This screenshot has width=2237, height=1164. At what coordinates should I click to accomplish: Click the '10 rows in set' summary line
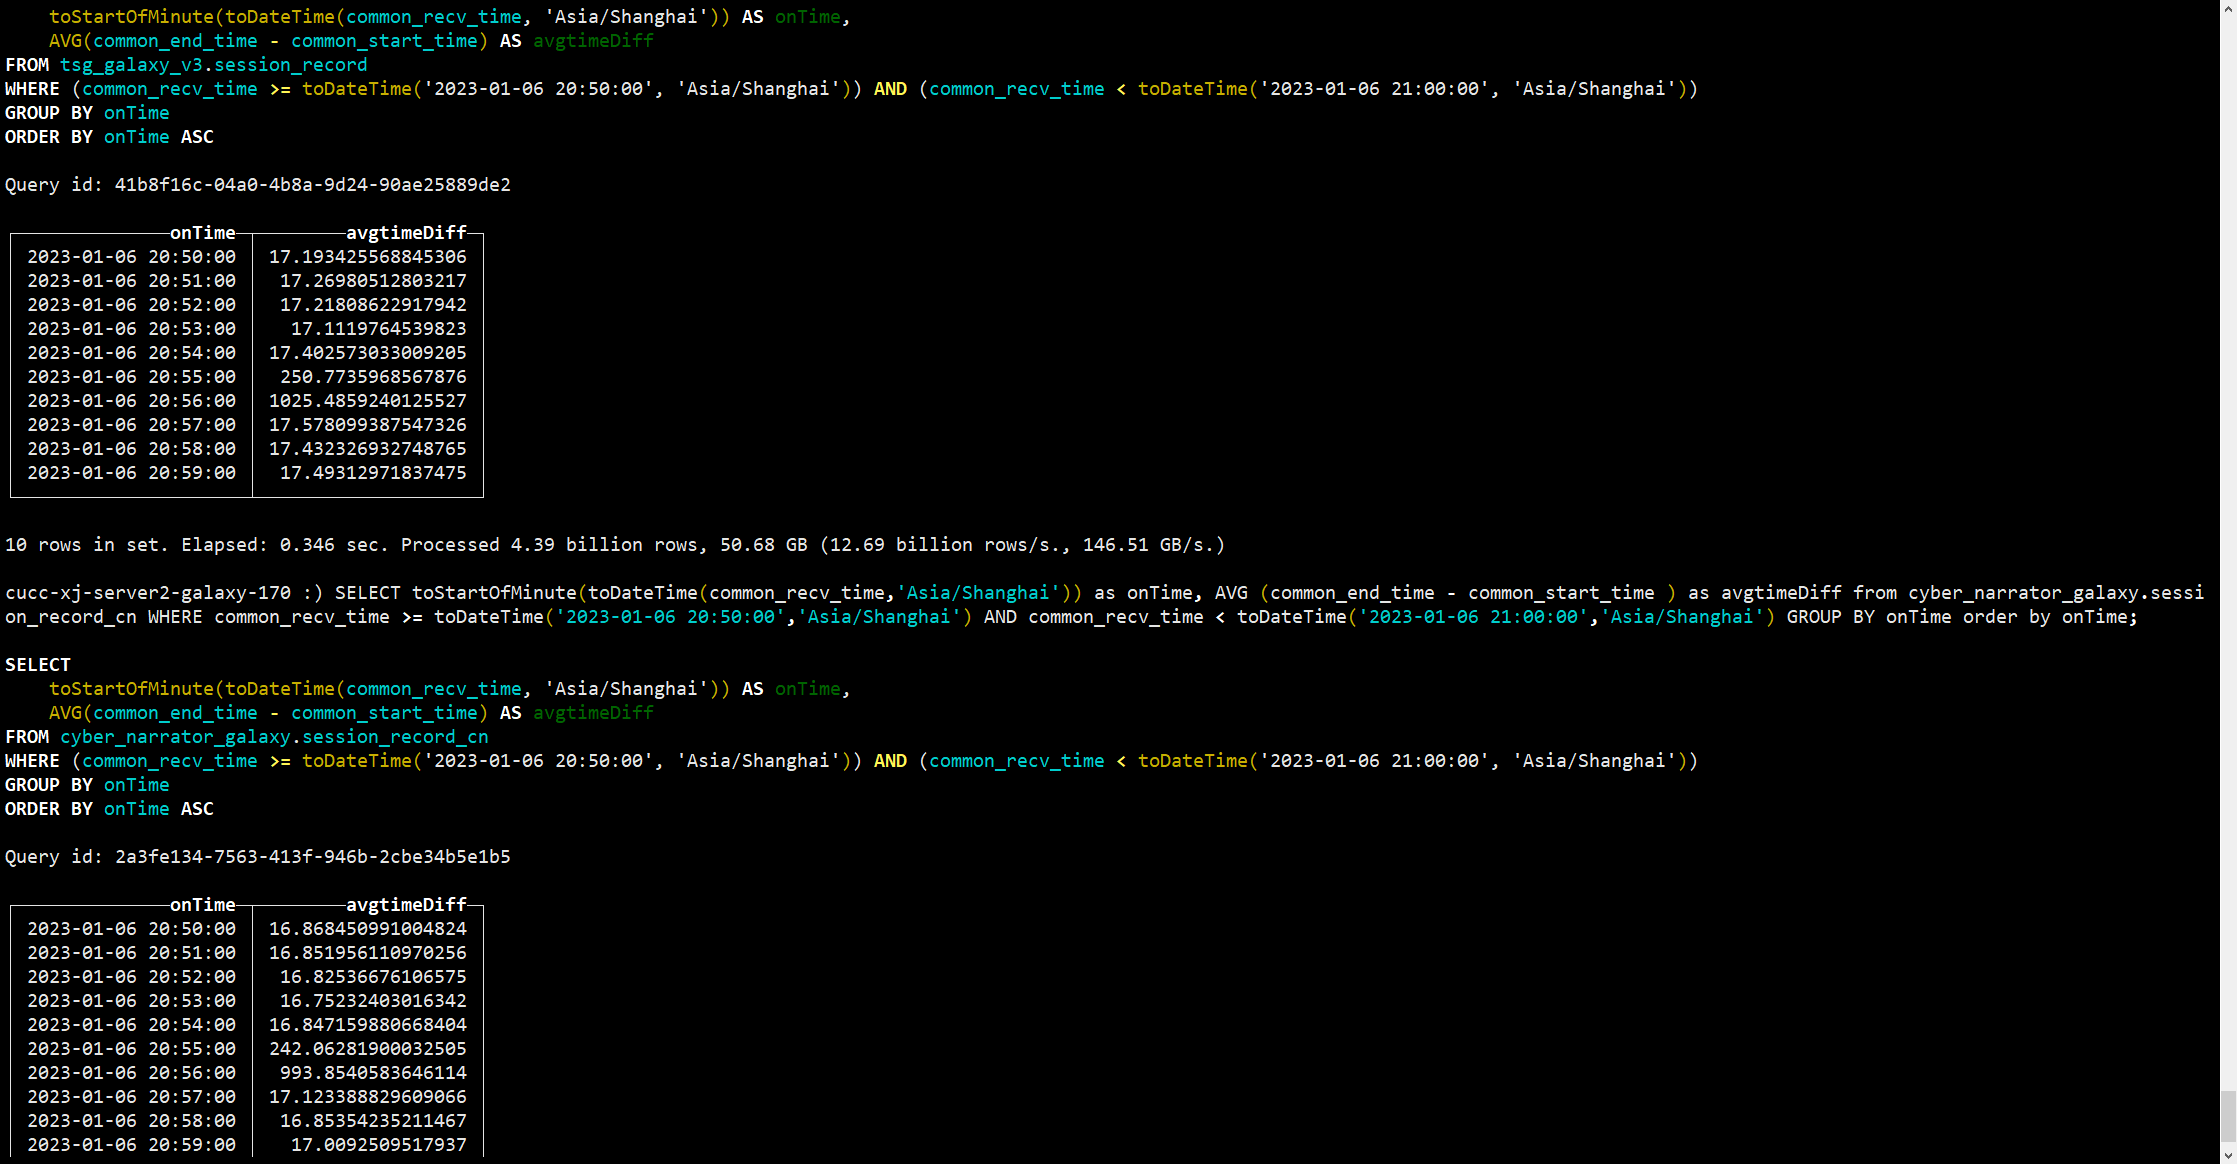click(86, 545)
